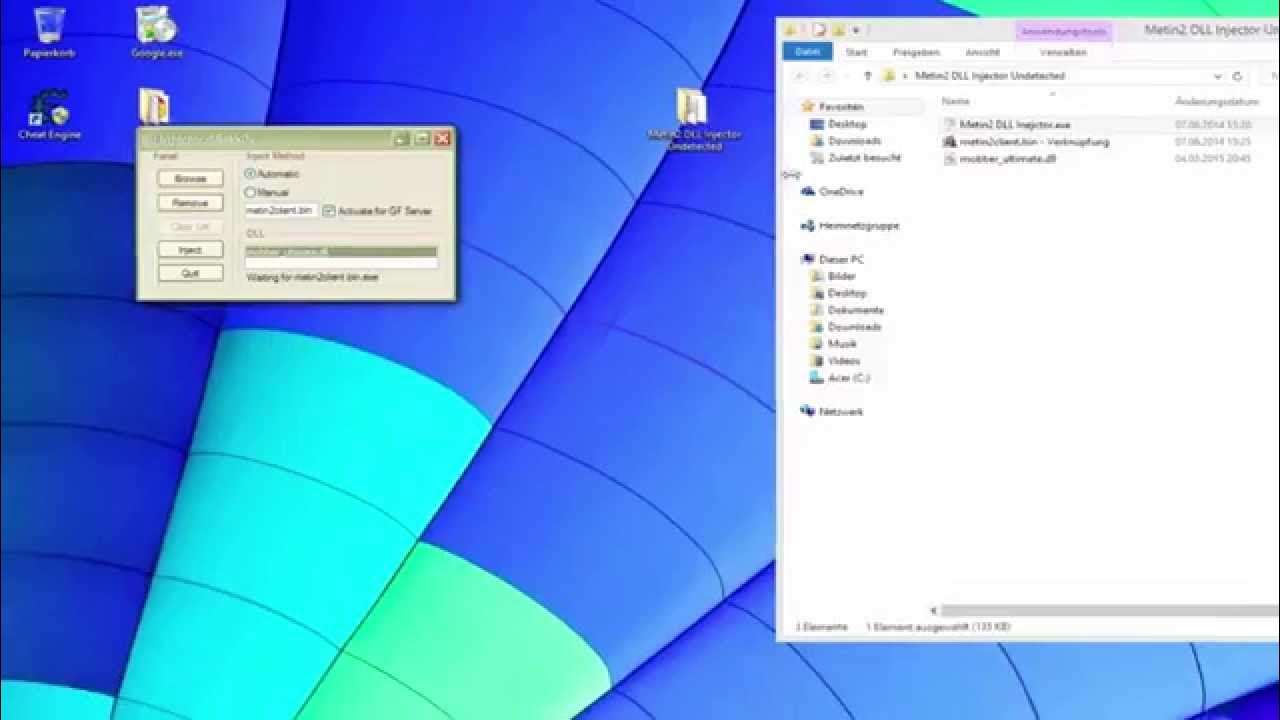Click the Browse button in injector
This screenshot has width=1280, height=720.
pos(190,178)
